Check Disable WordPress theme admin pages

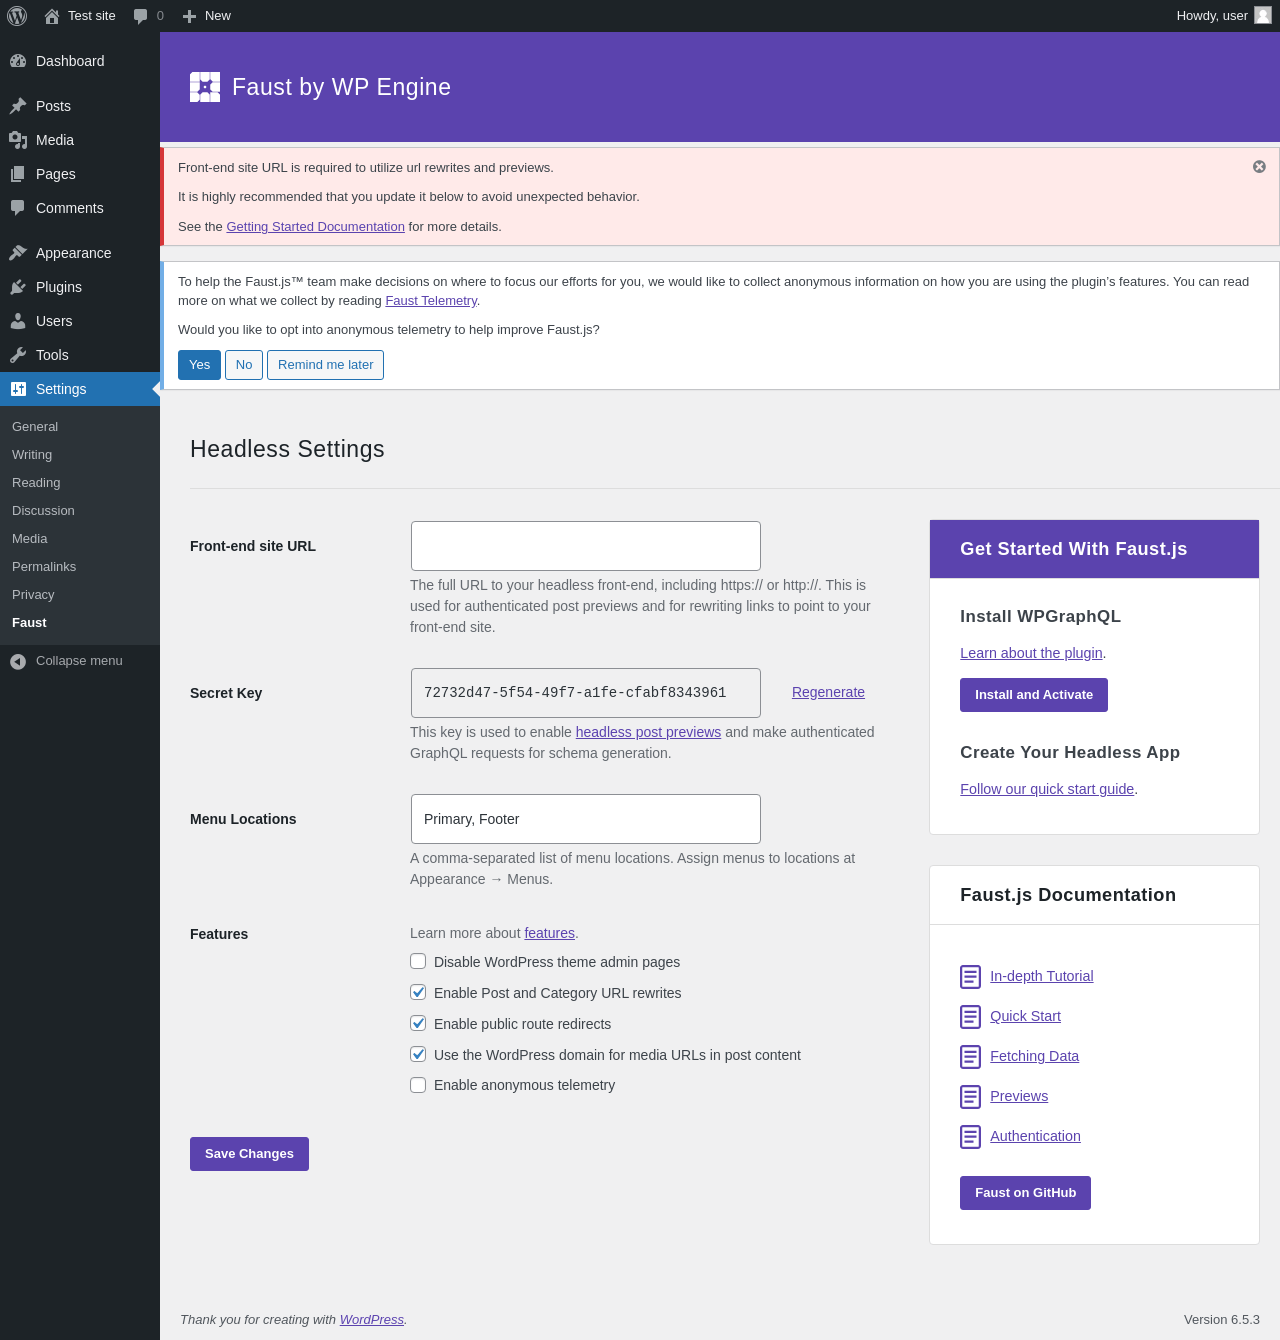pyautogui.click(x=418, y=961)
